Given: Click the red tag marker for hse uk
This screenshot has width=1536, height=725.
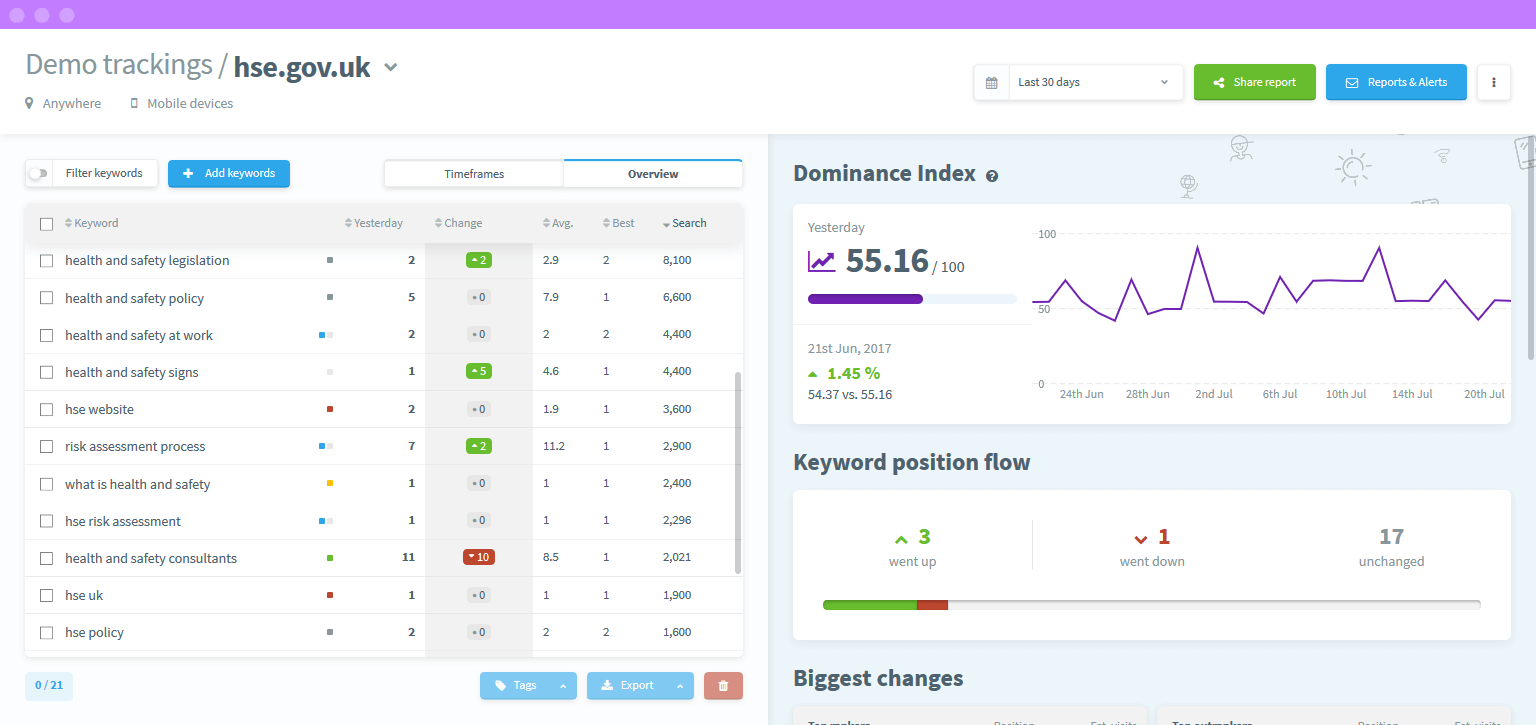Looking at the screenshot, I should pyautogui.click(x=330, y=595).
